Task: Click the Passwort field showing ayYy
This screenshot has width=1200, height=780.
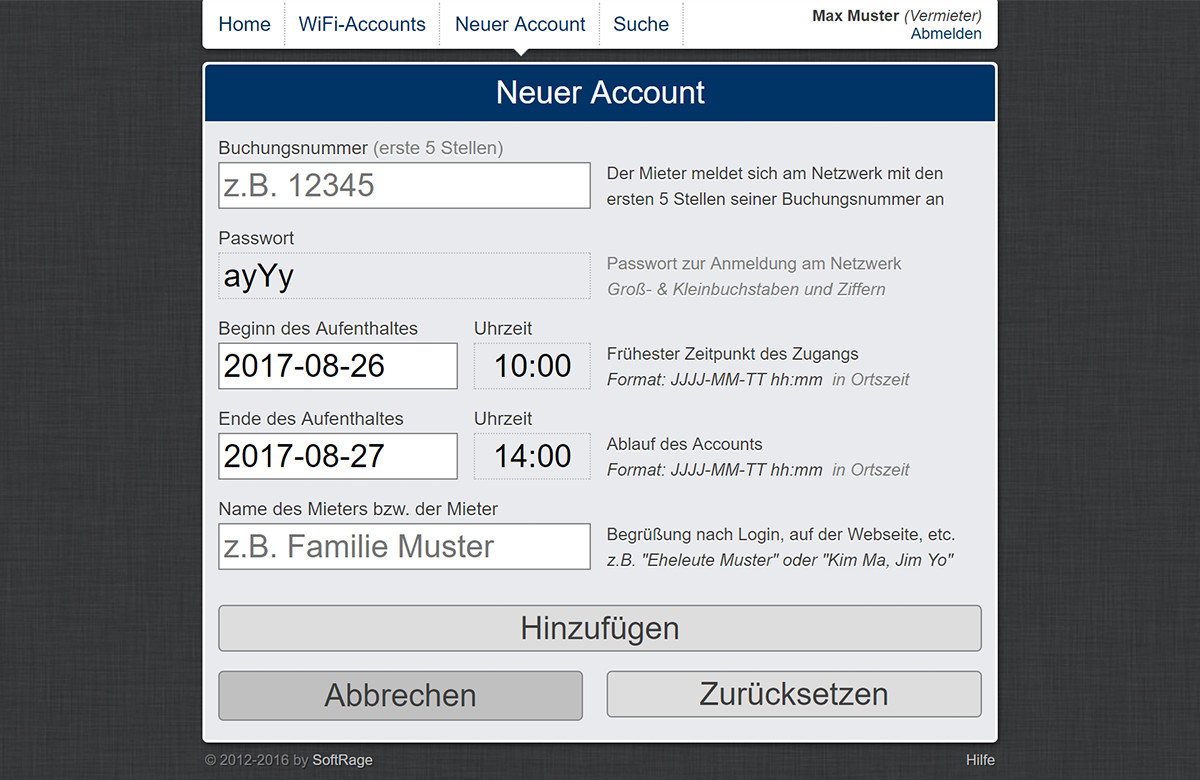Action: click(404, 276)
